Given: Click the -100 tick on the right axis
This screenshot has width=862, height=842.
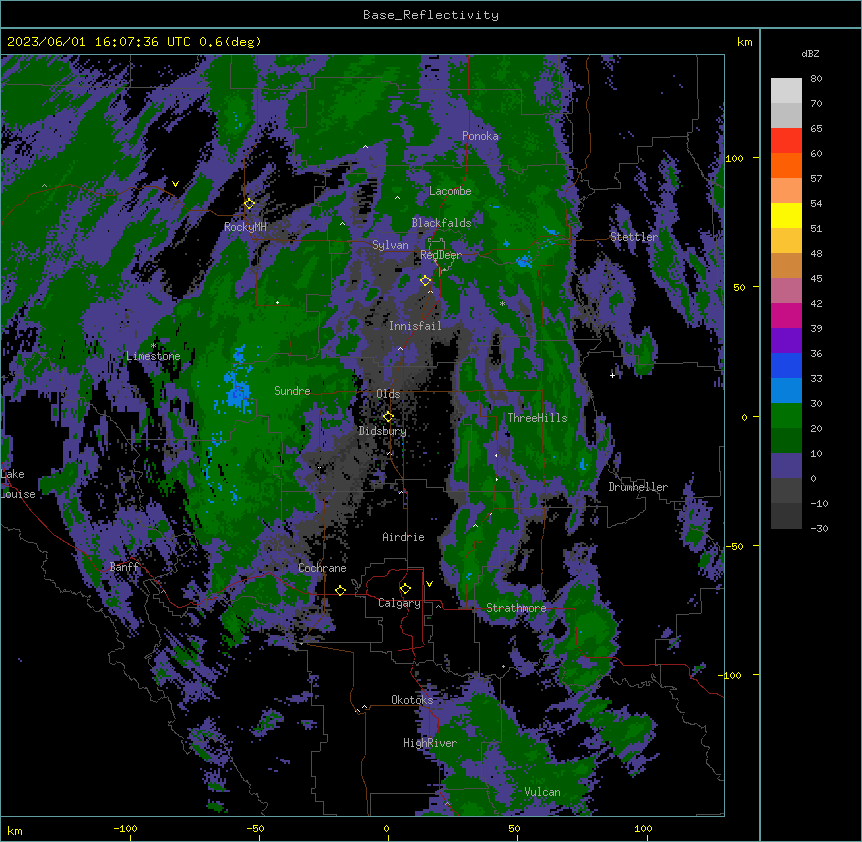Looking at the screenshot, I should (731, 675).
